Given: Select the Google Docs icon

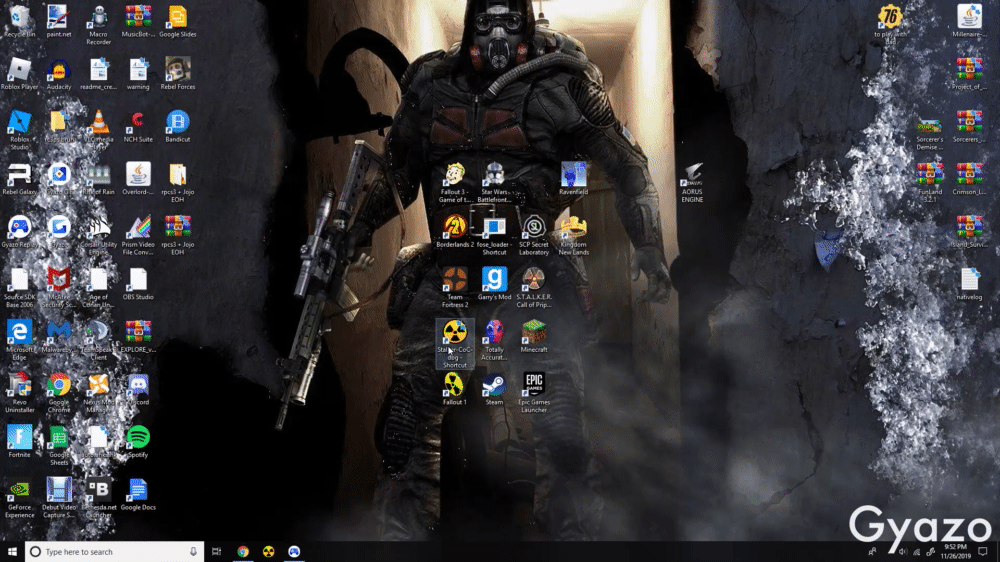Looking at the screenshot, I should click(138, 494).
